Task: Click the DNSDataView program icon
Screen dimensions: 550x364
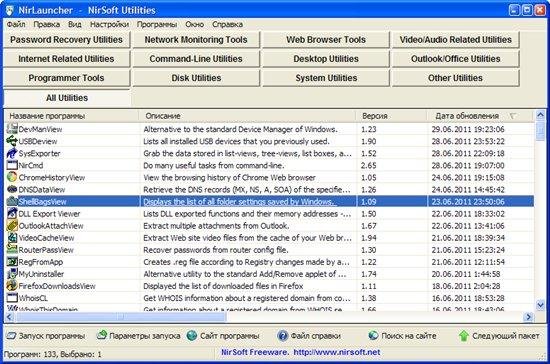Action: [12, 189]
